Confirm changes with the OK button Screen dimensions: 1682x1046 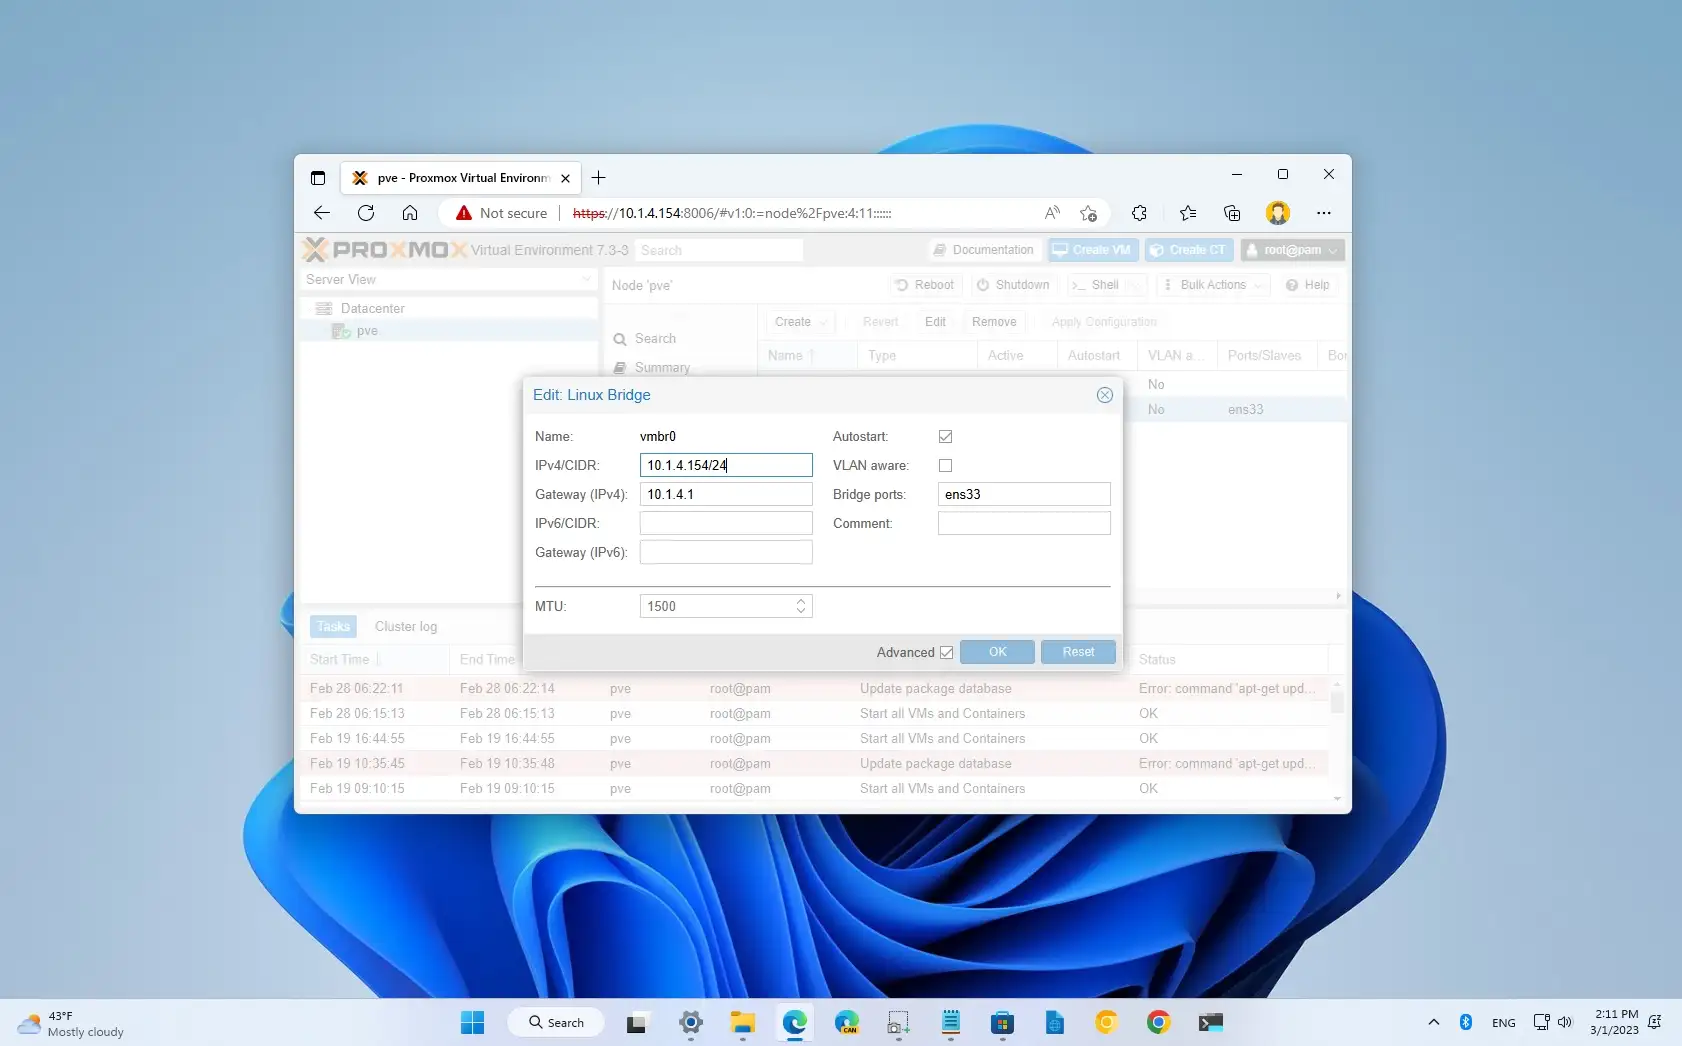pyautogui.click(x=996, y=652)
